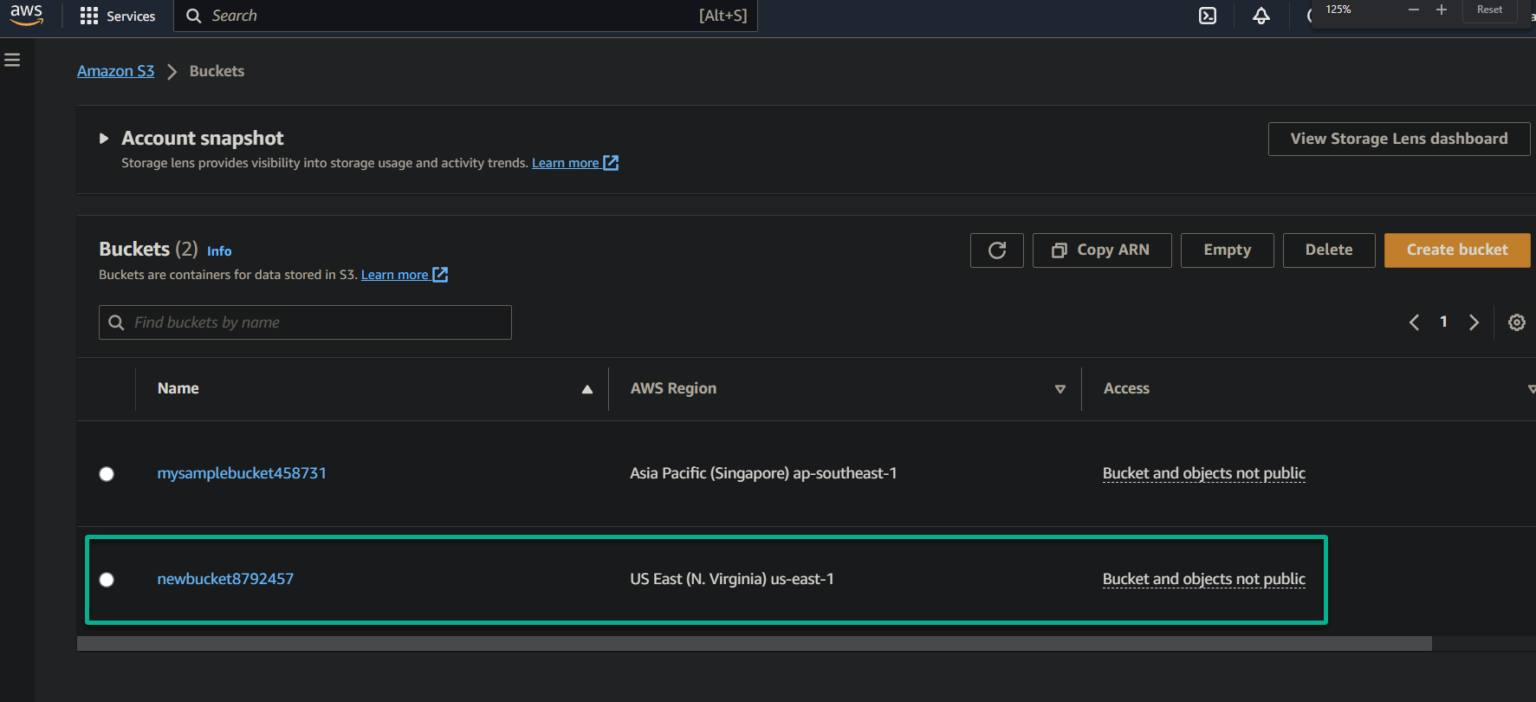
Task: Click the Create bucket button
Action: pyautogui.click(x=1456, y=250)
